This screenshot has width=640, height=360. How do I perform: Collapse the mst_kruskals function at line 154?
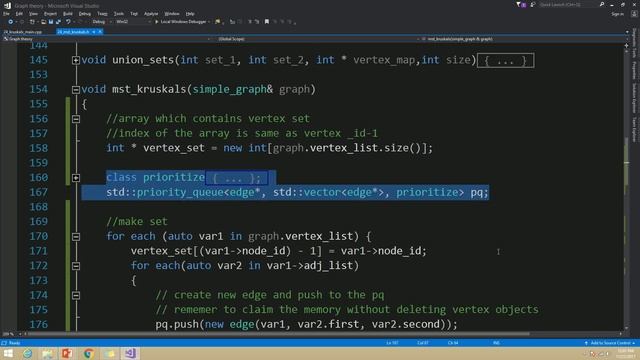point(76,90)
